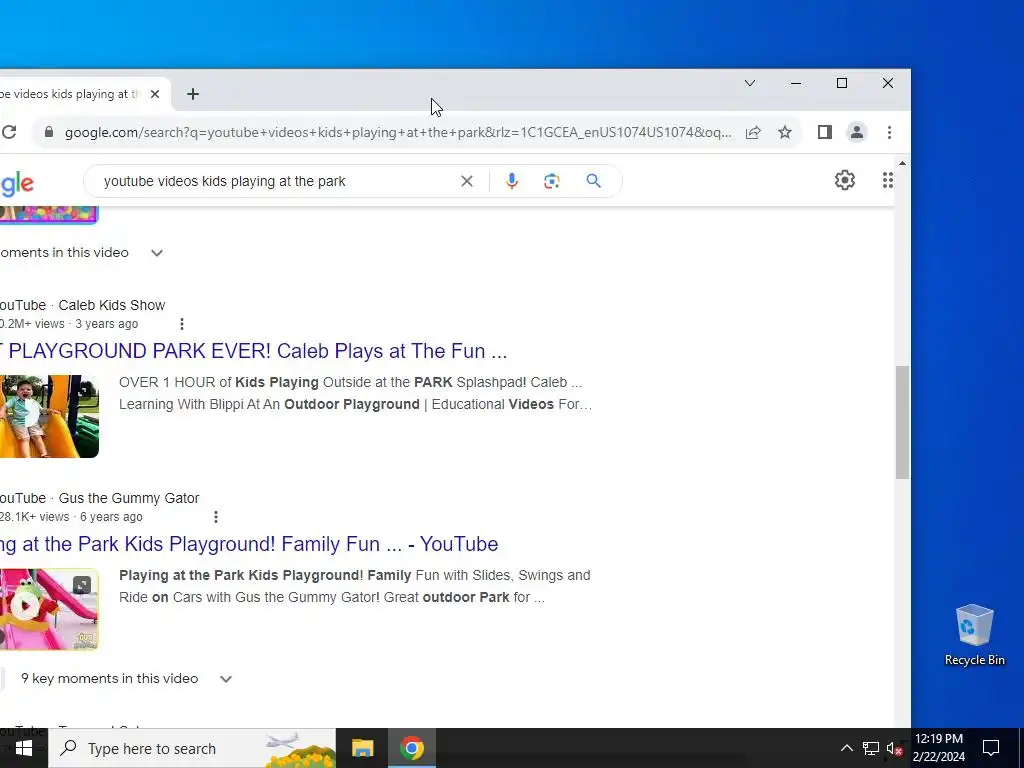Play the Gus the Gummy Gator video thumbnail
Viewport: 1024px width, 768px height.
[x=49, y=609]
